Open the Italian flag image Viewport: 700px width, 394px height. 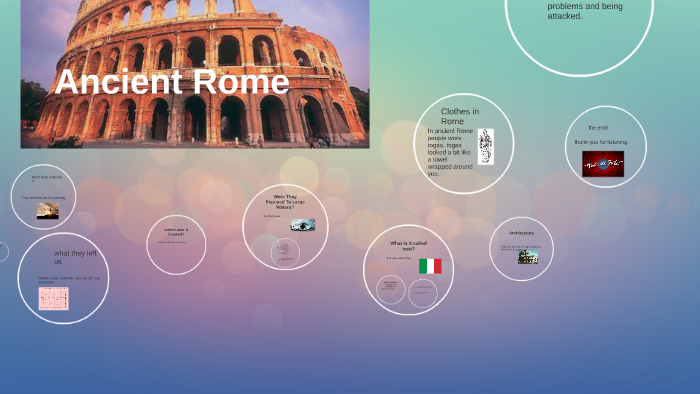[x=430, y=266]
